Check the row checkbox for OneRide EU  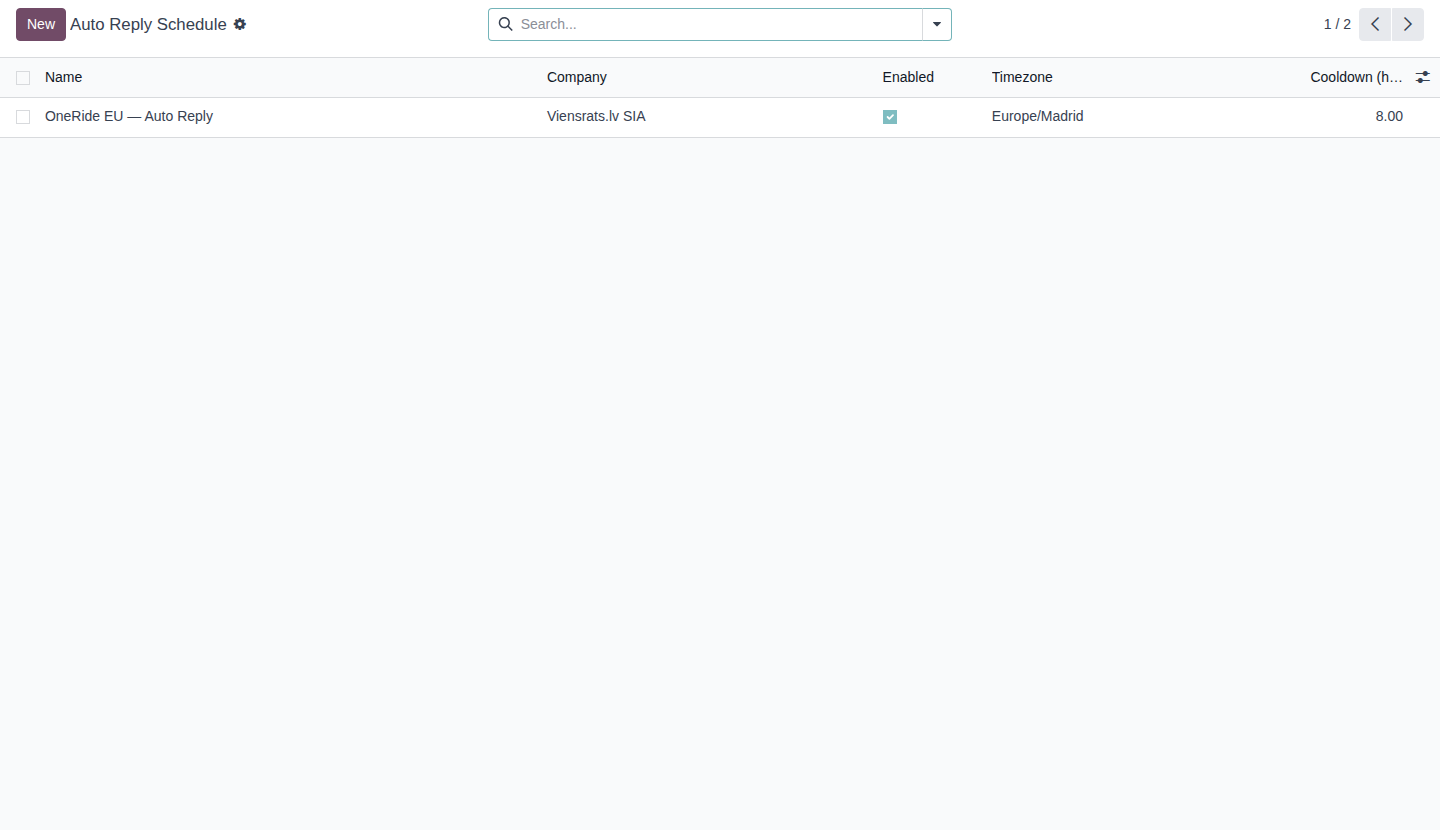point(23,116)
